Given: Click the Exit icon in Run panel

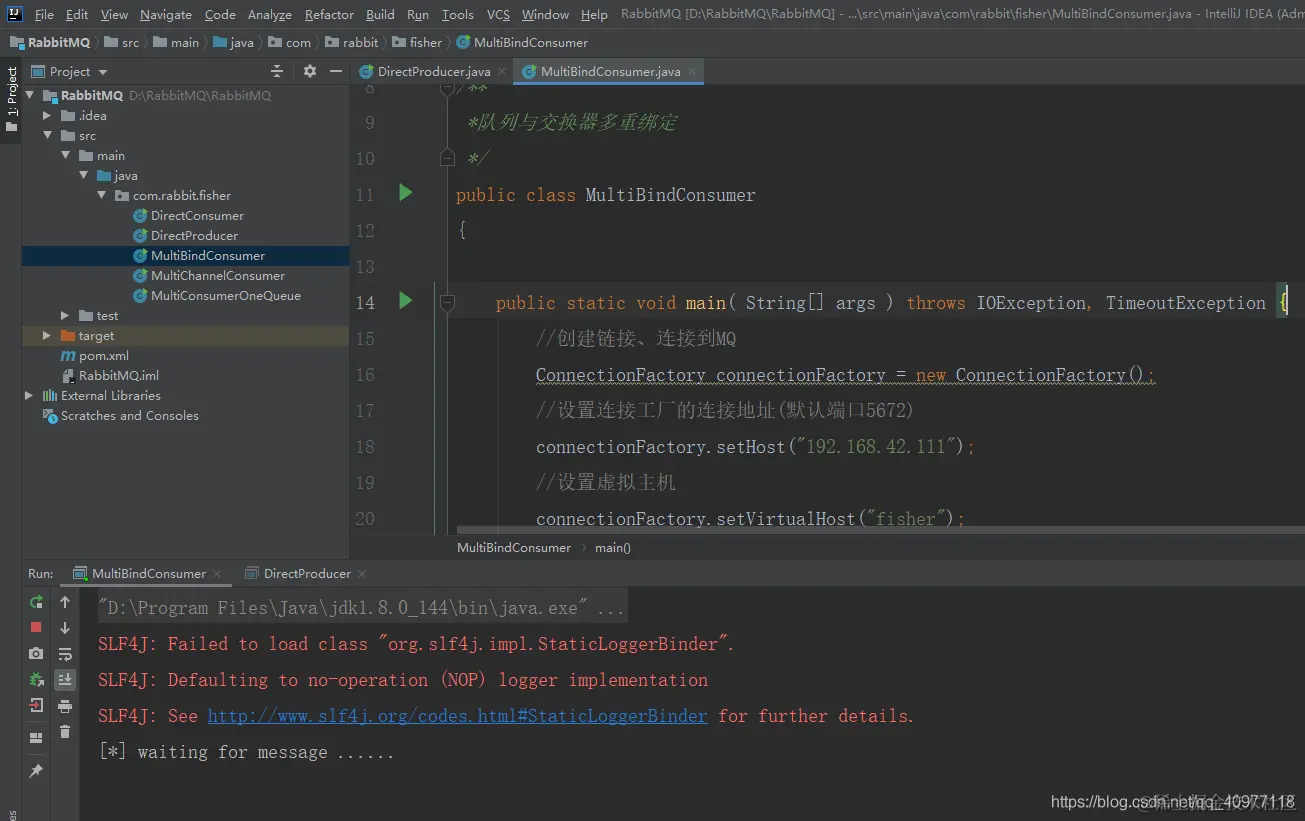Looking at the screenshot, I should 36,705.
